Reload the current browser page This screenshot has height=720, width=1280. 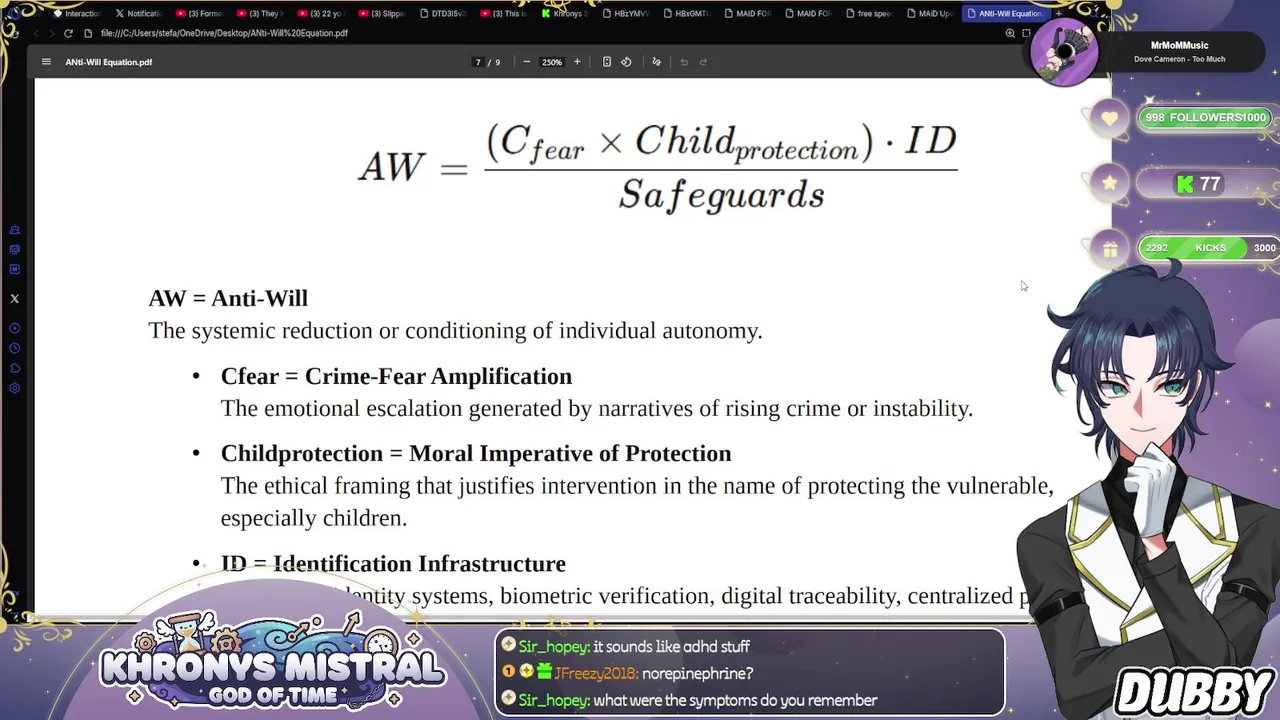pyautogui.click(x=68, y=33)
